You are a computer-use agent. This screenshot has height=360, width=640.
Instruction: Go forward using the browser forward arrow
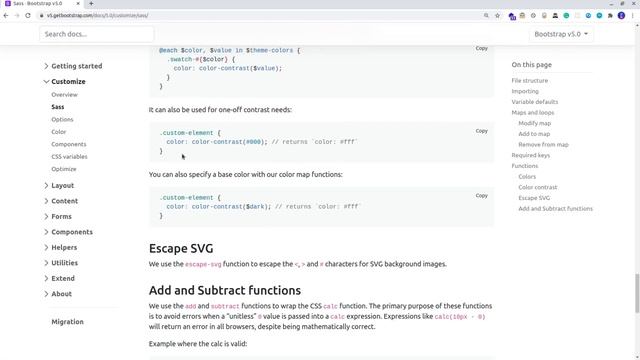click(x=17, y=16)
